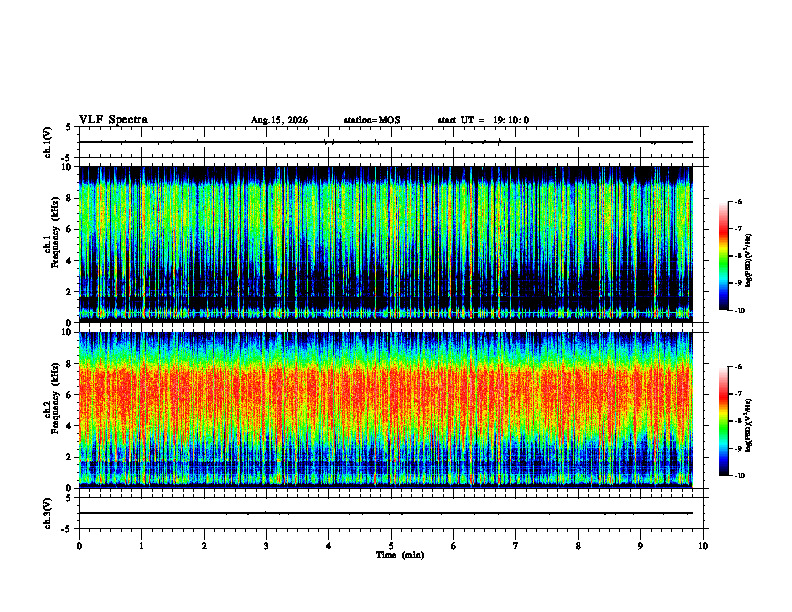Screen dimensions: 792x612
Task: Select the "start UT = 19:10:0" header text
Action: (483, 120)
